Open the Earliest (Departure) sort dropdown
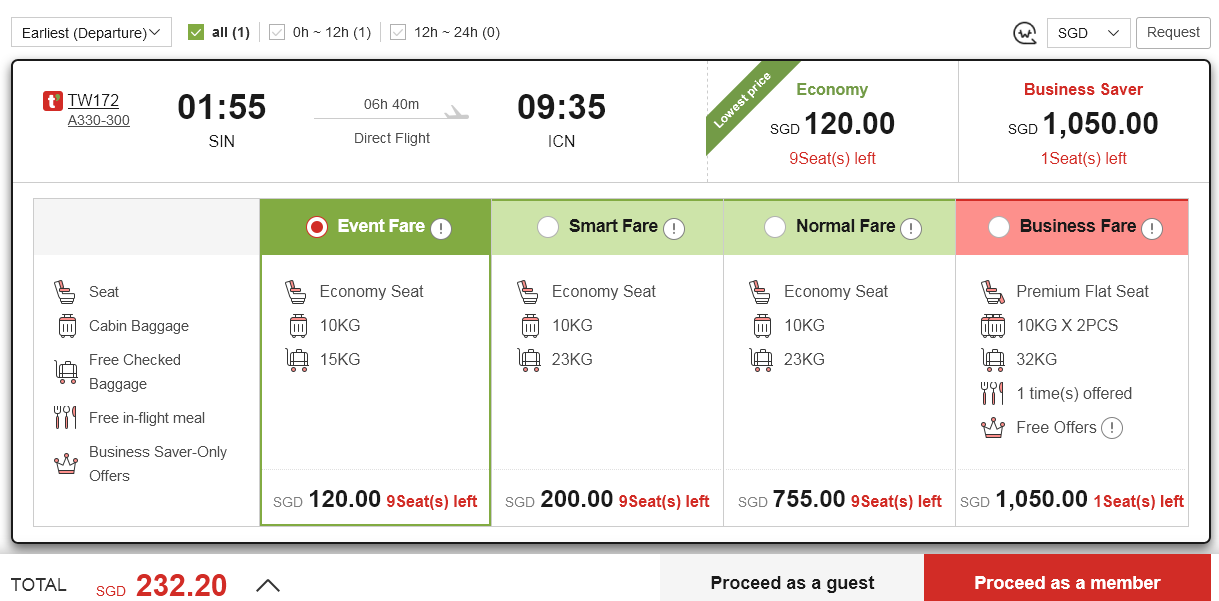This screenshot has height=601, width=1219. pyautogui.click(x=91, y=32)
